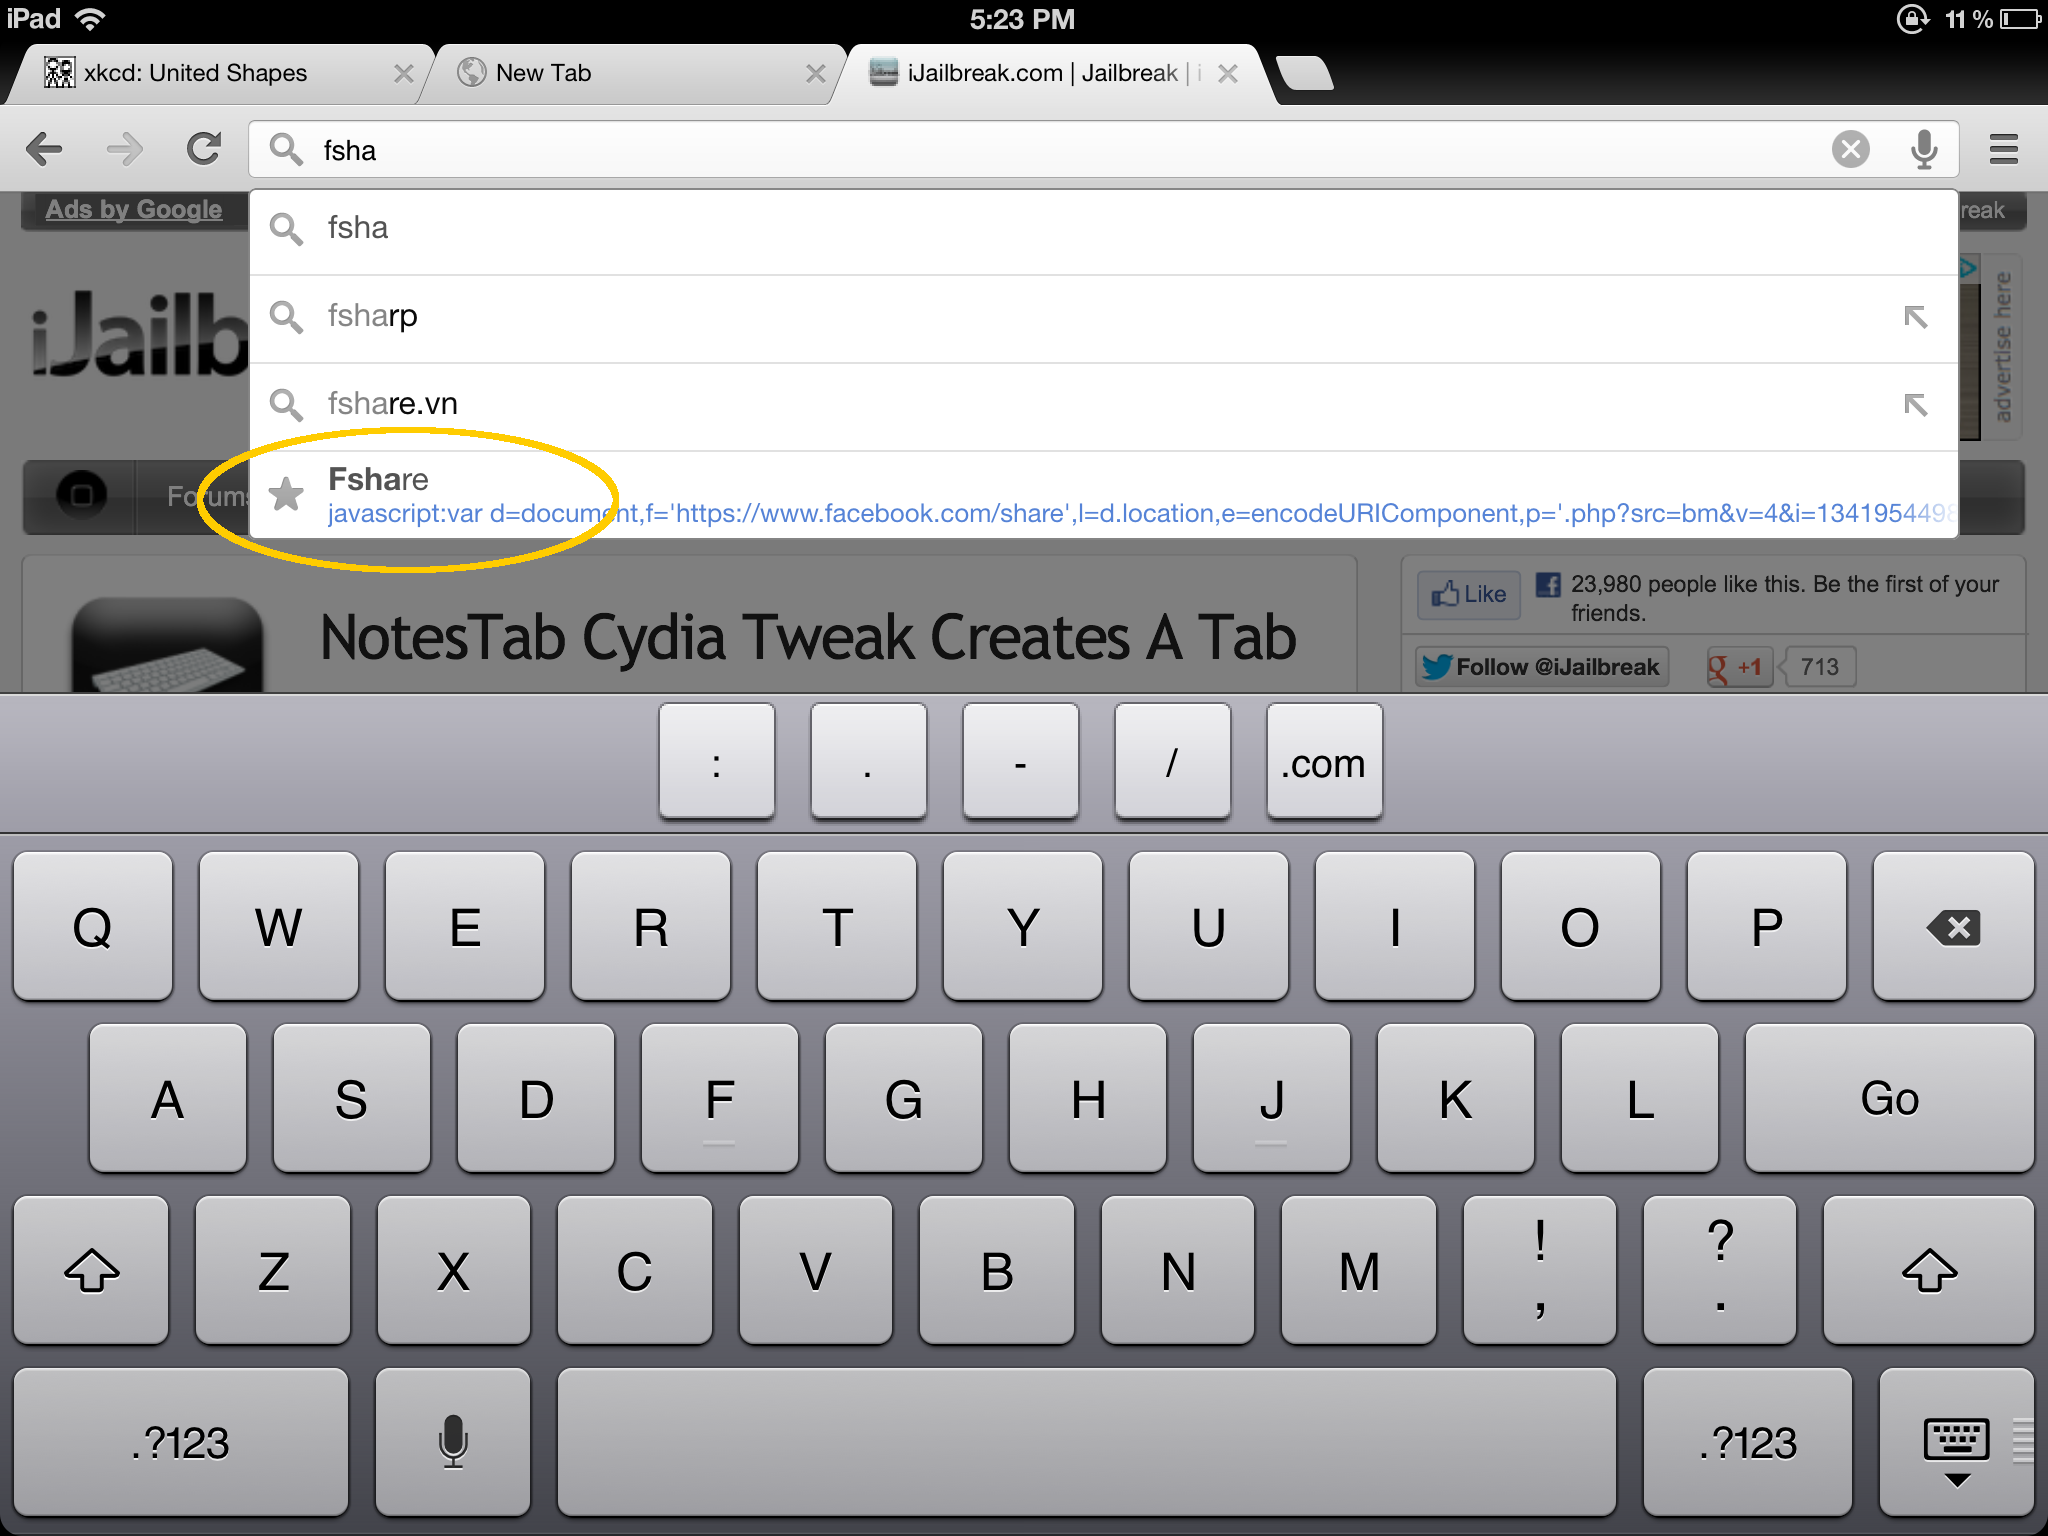The image size is (2048, 1536).
Task: Tap the hyphen shortcut key above the keyboard
Action: 1021,762
